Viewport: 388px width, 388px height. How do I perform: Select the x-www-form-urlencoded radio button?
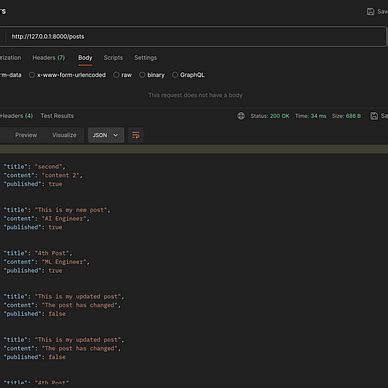(32, 75)
